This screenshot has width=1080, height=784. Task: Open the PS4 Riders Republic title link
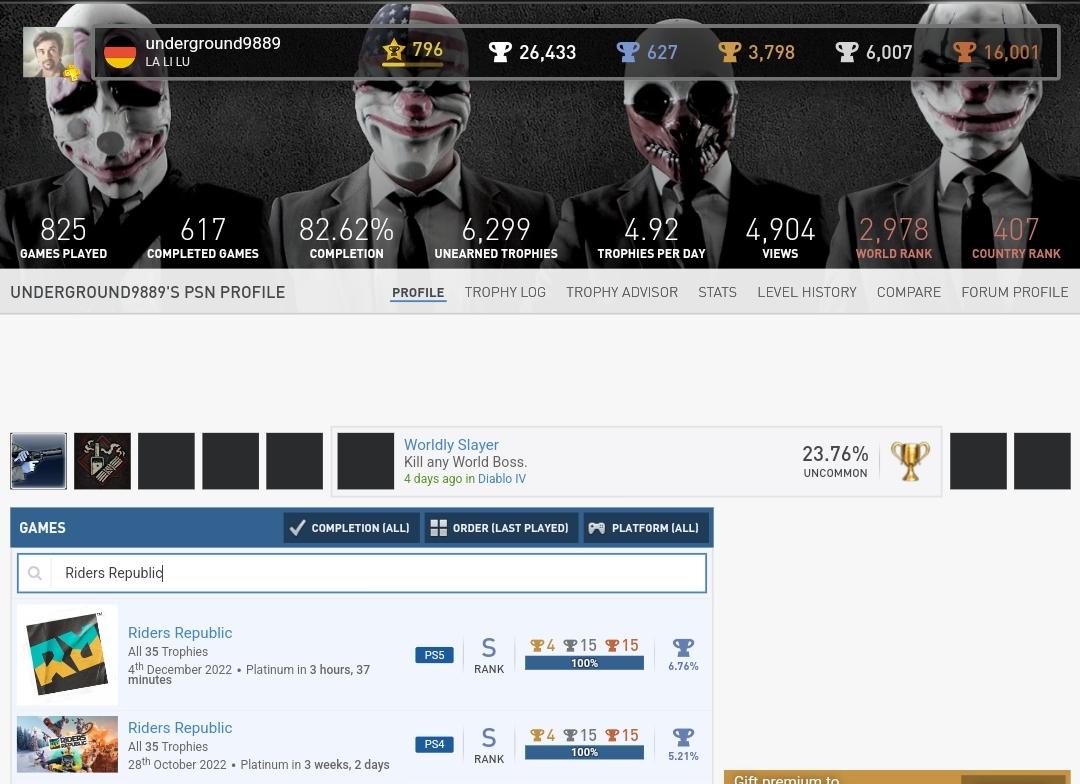click(x=180, y=728)
